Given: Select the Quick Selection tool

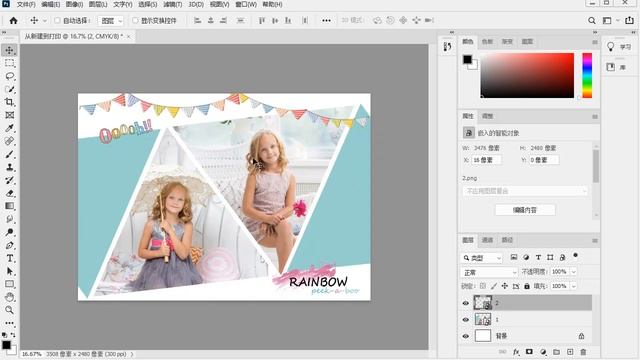Looking at the screenshot, I should click(x=9, y=89).
